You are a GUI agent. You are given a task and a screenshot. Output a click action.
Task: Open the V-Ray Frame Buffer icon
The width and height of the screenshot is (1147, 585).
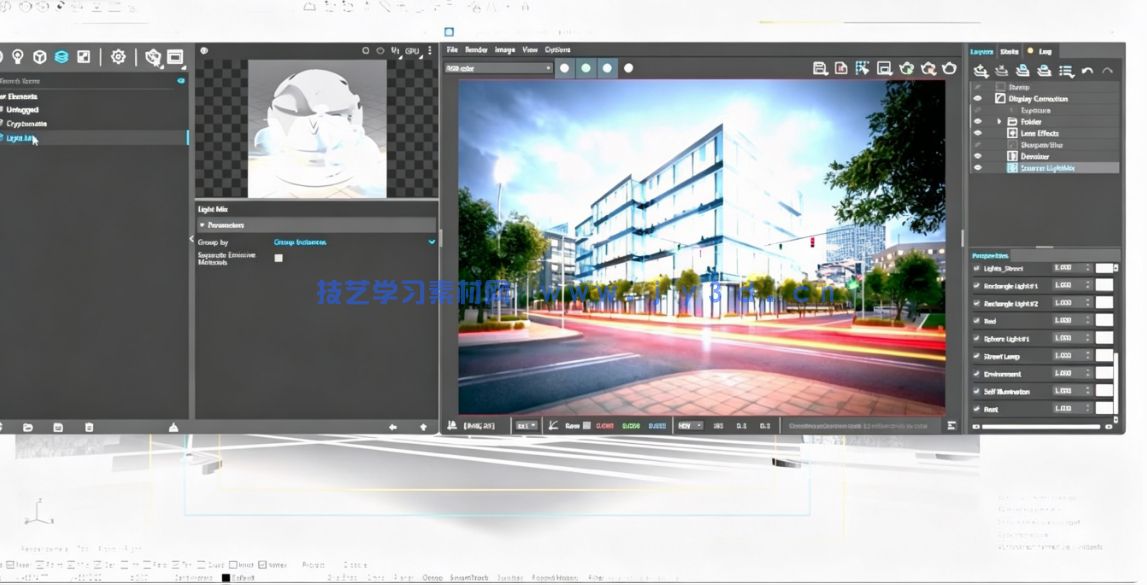click(x=174, y=57)
